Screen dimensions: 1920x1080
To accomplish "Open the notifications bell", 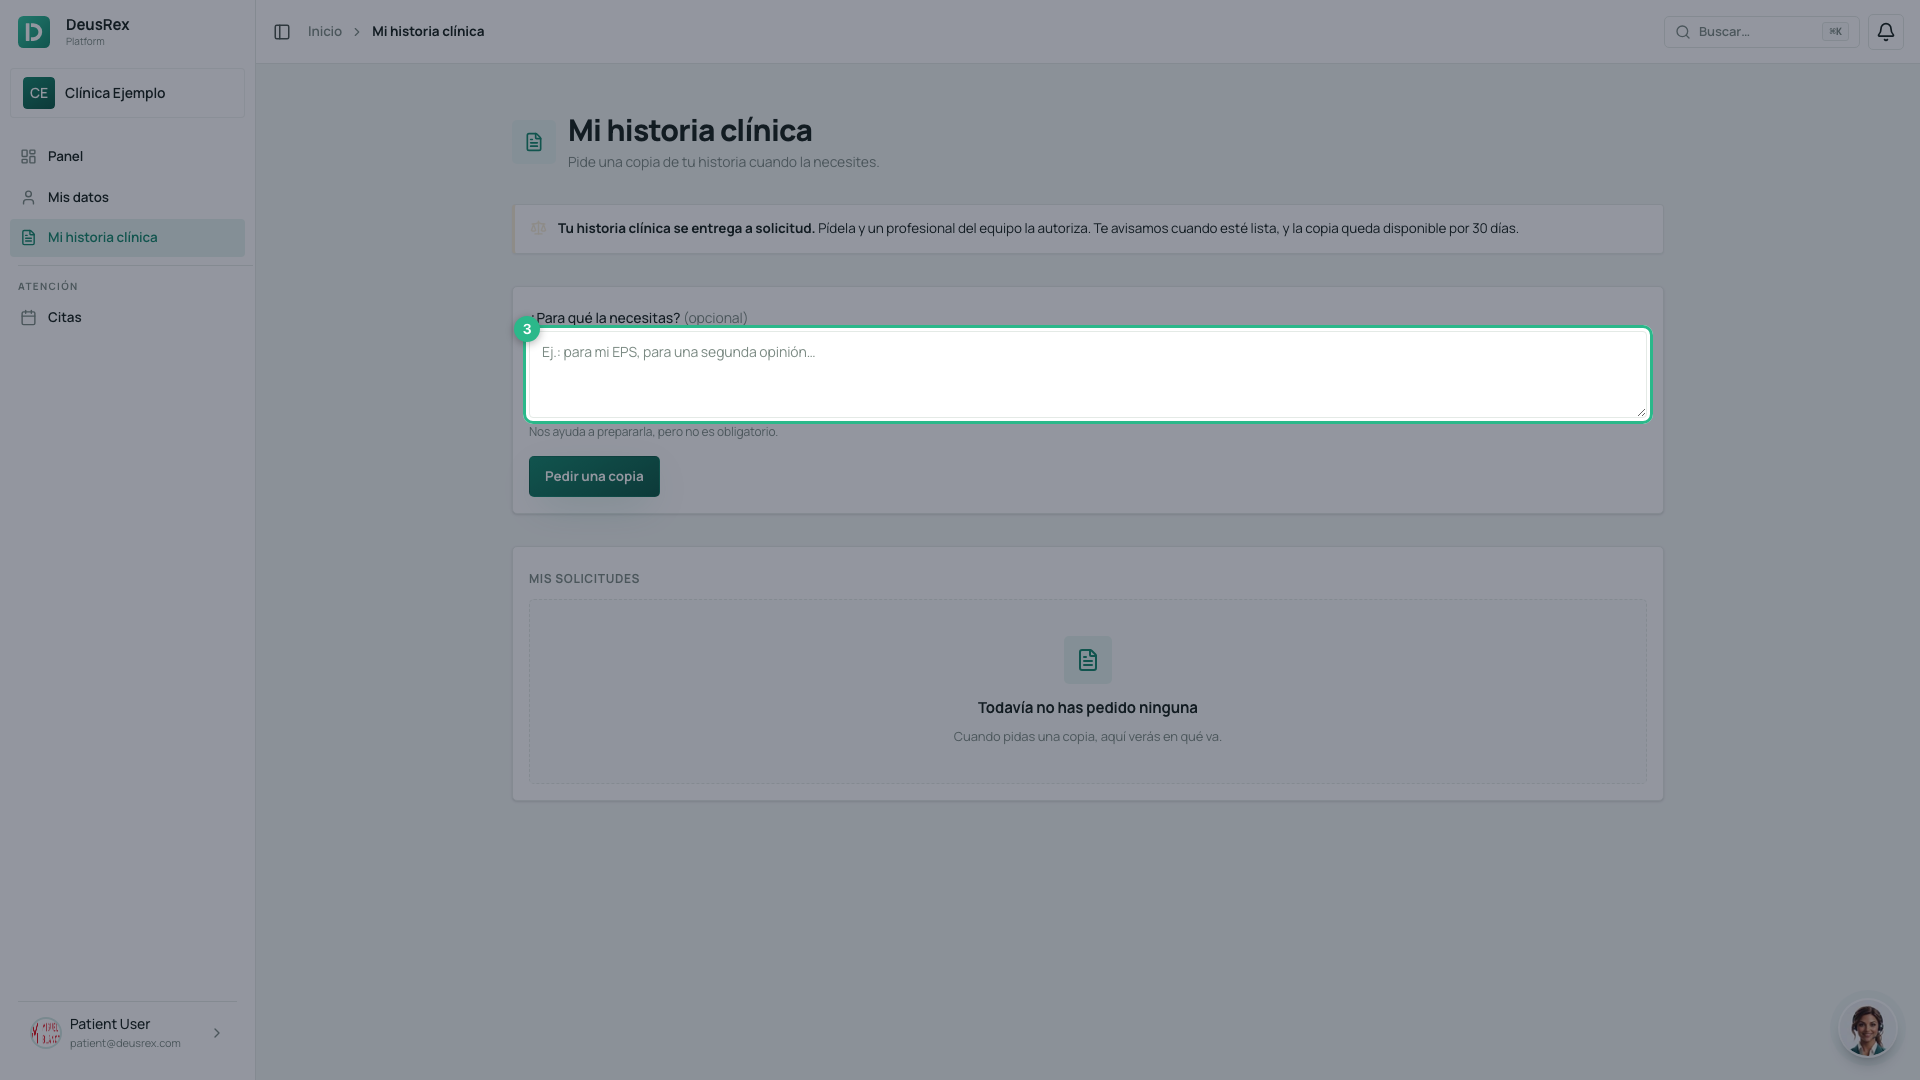I will 1885,32.
